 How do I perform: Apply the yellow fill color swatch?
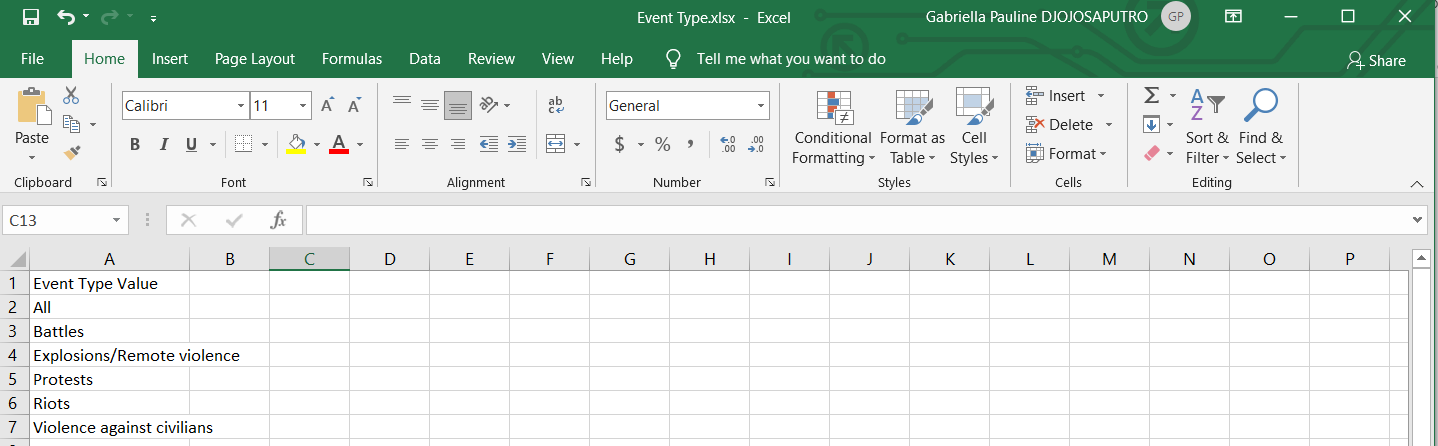pyautogui.click(x=296, y=144)
